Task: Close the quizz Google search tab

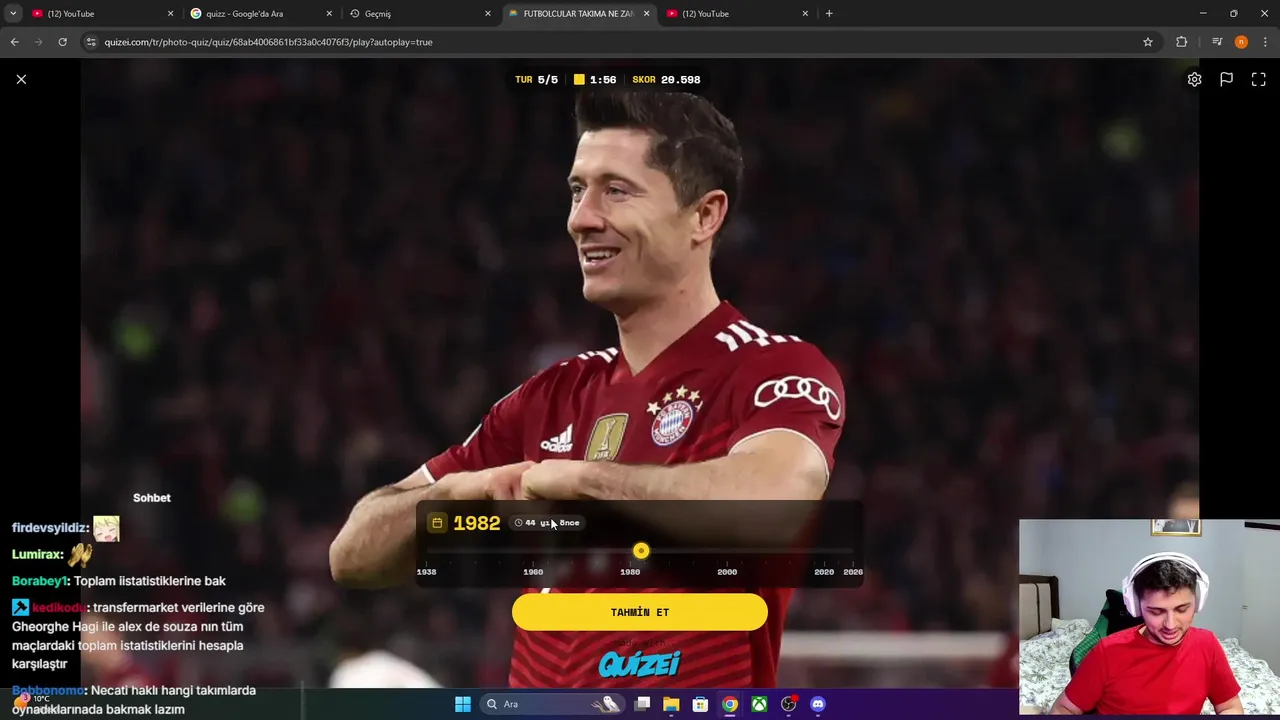Action: (x=329, y=14)
